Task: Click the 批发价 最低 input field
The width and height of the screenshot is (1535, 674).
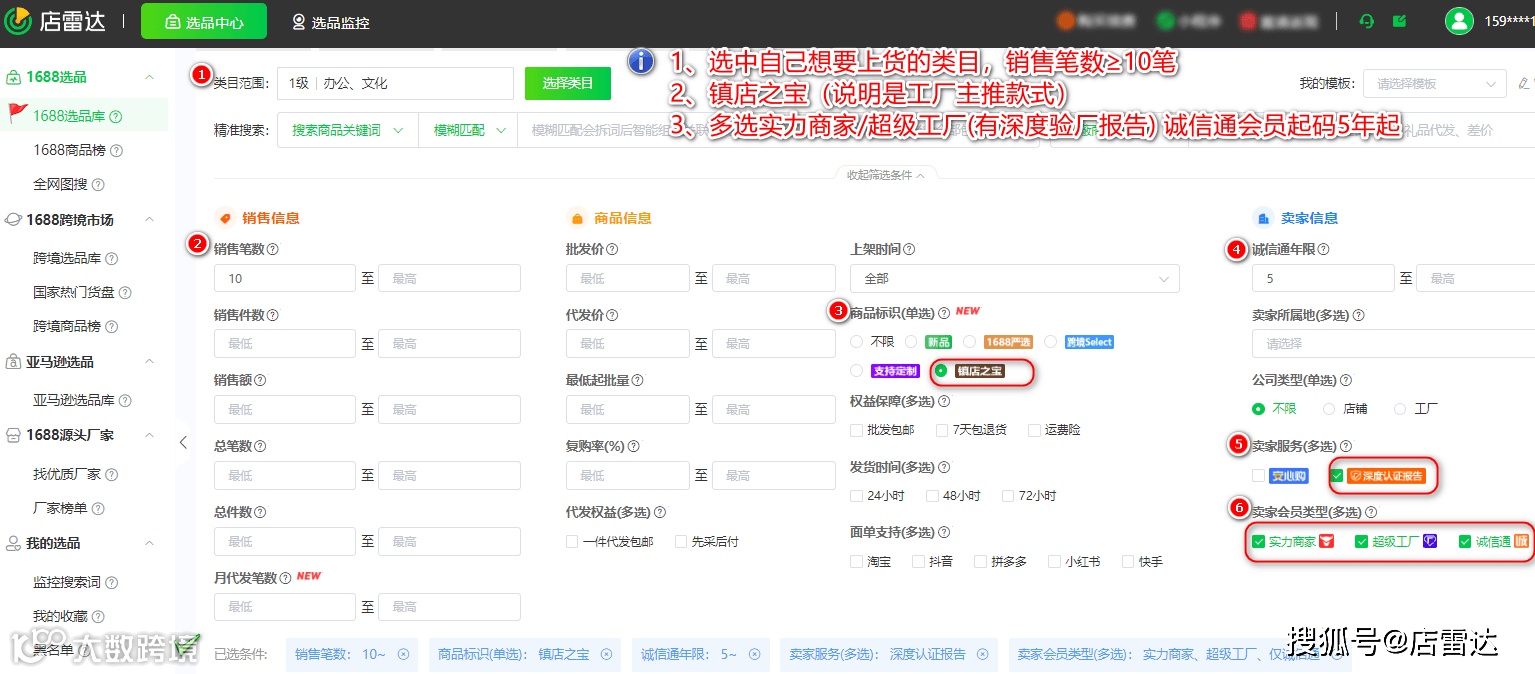Action: (628, 278)
